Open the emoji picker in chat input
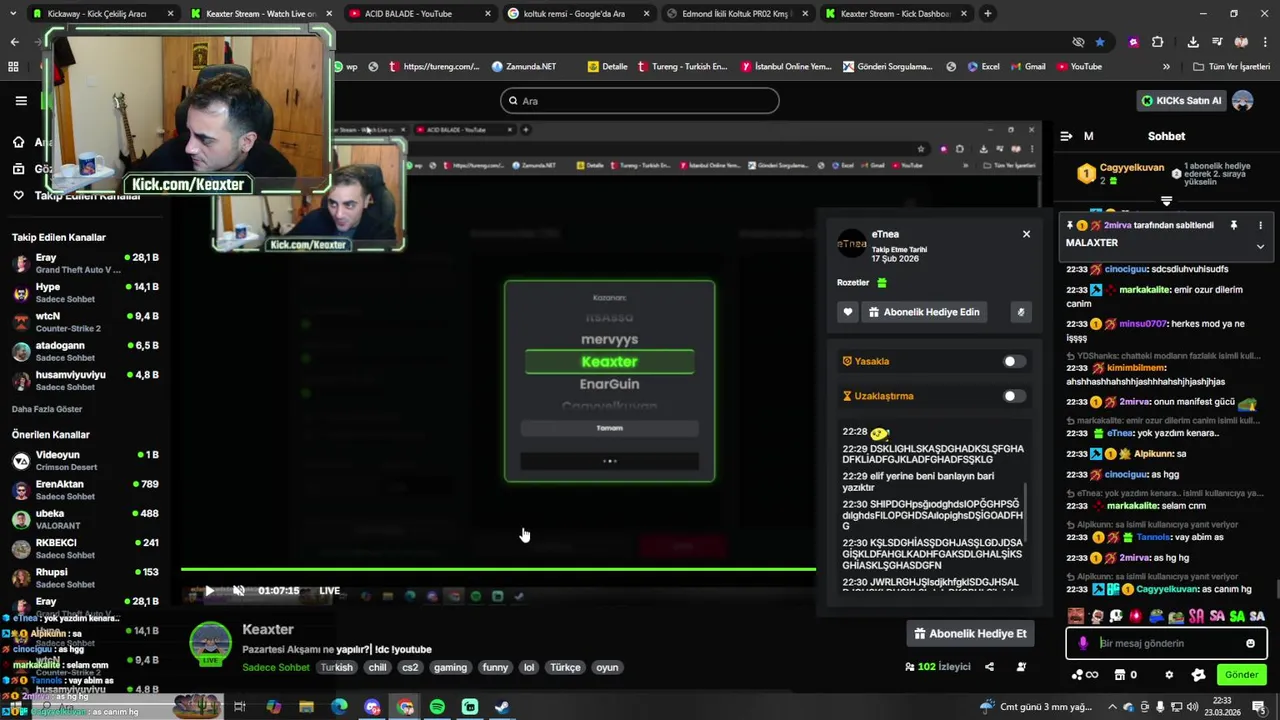Screen dimensions: 1280x720 (1250, 643)
